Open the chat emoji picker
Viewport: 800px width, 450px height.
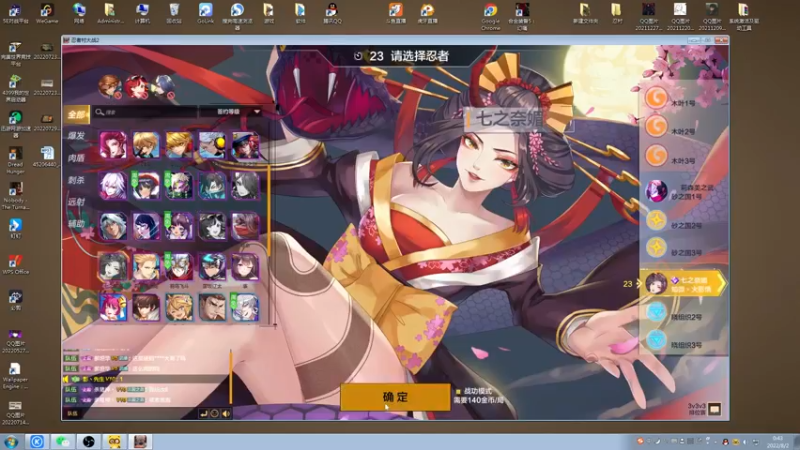(x=215, y=413)
